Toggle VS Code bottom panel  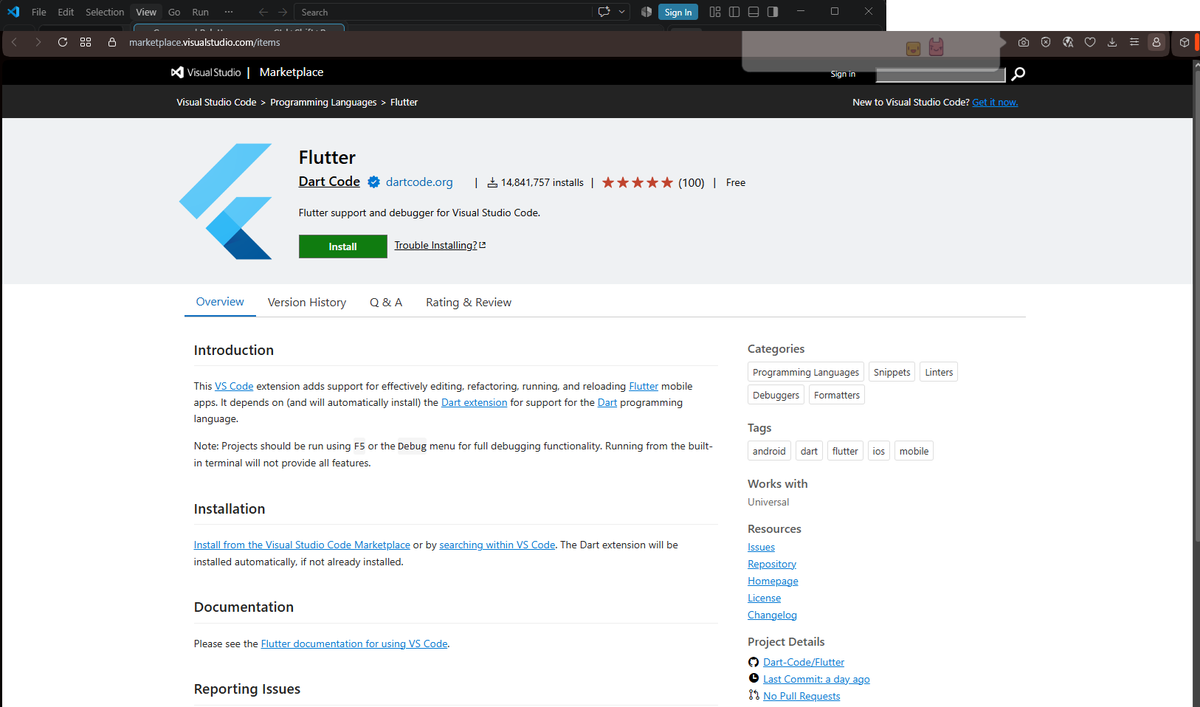coord(753,12)
